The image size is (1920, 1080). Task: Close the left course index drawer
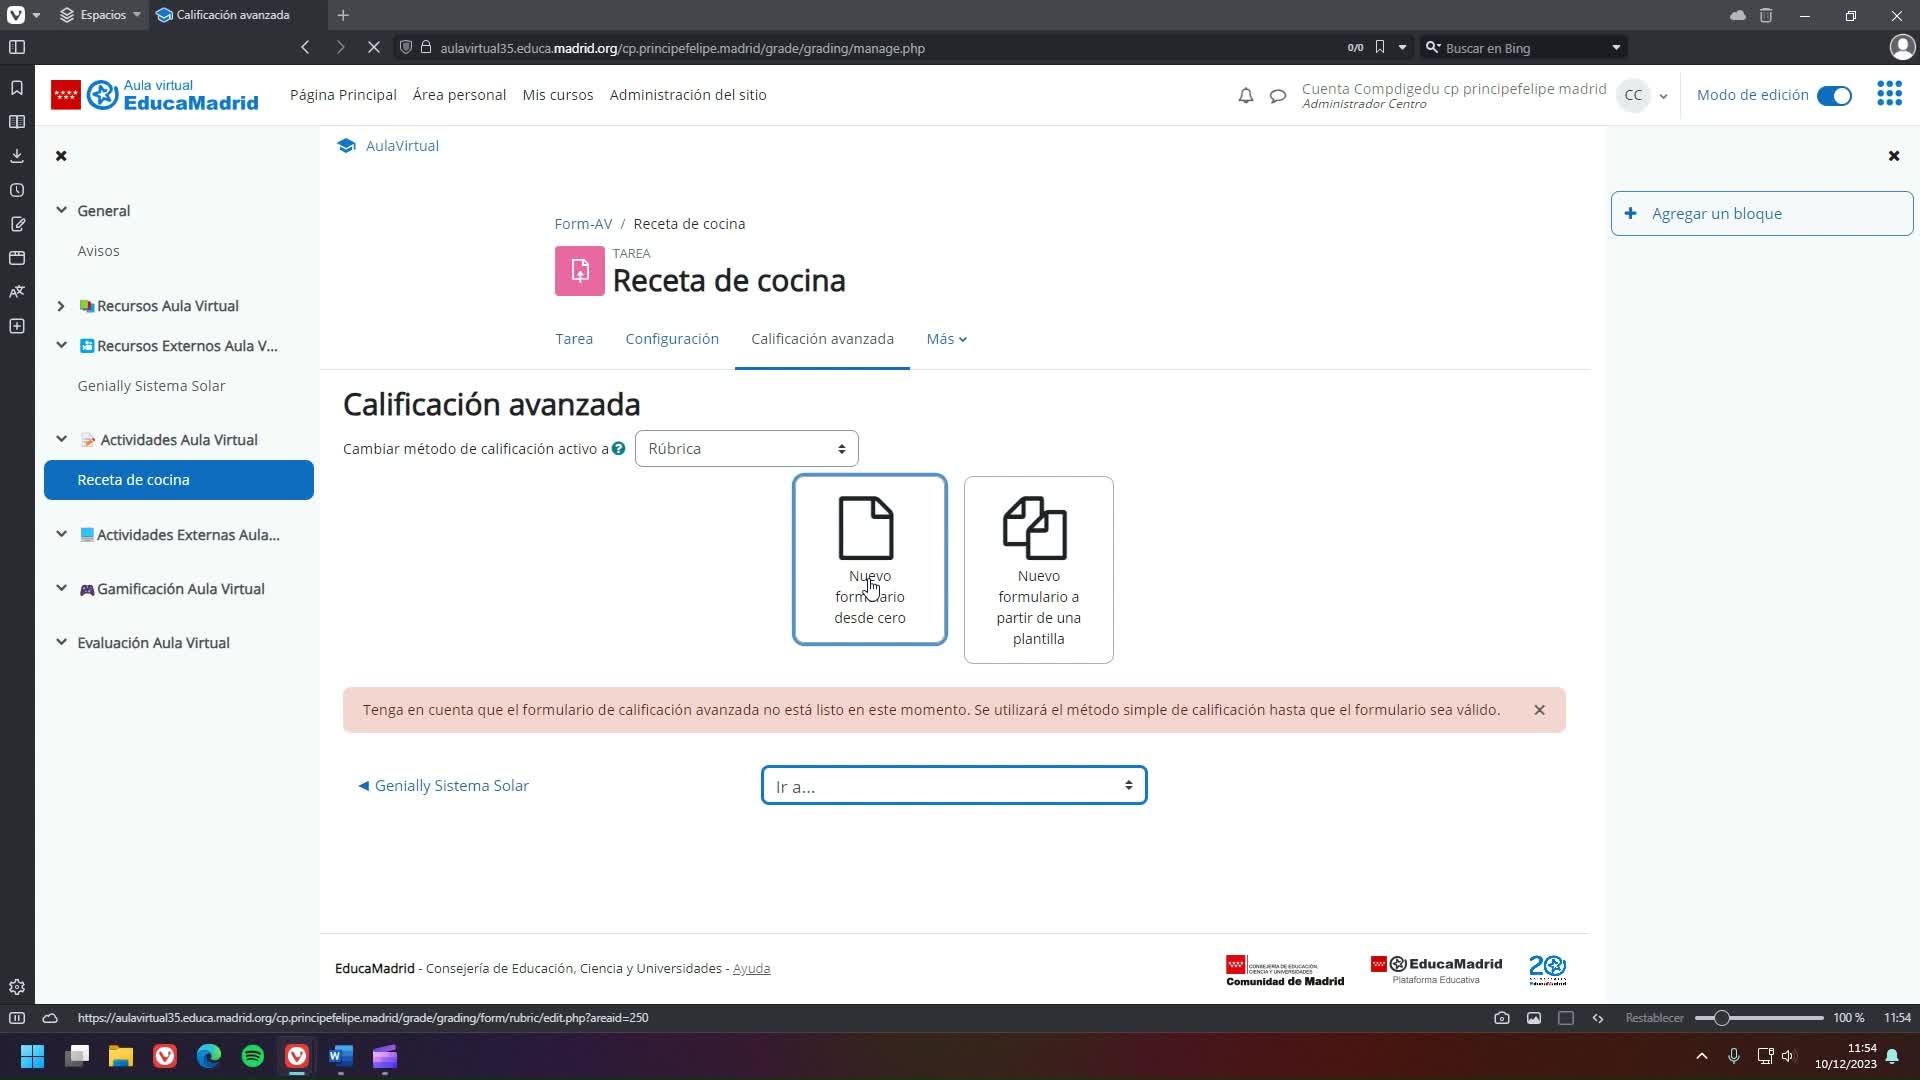tap(61, 156)
